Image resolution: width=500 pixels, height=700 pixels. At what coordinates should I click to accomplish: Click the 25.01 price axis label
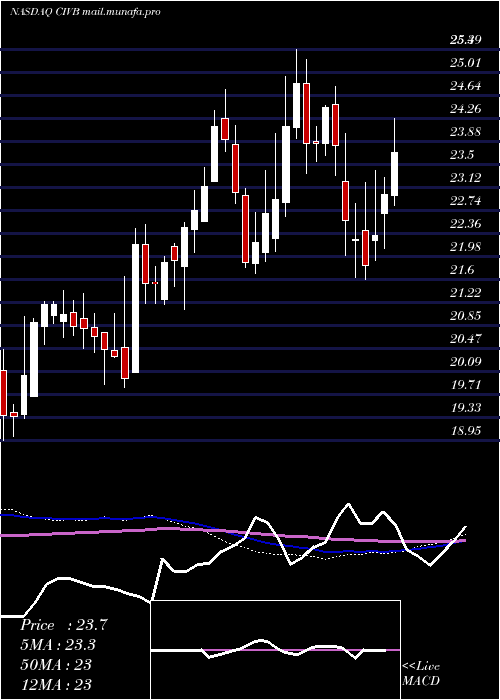(465, 62)
